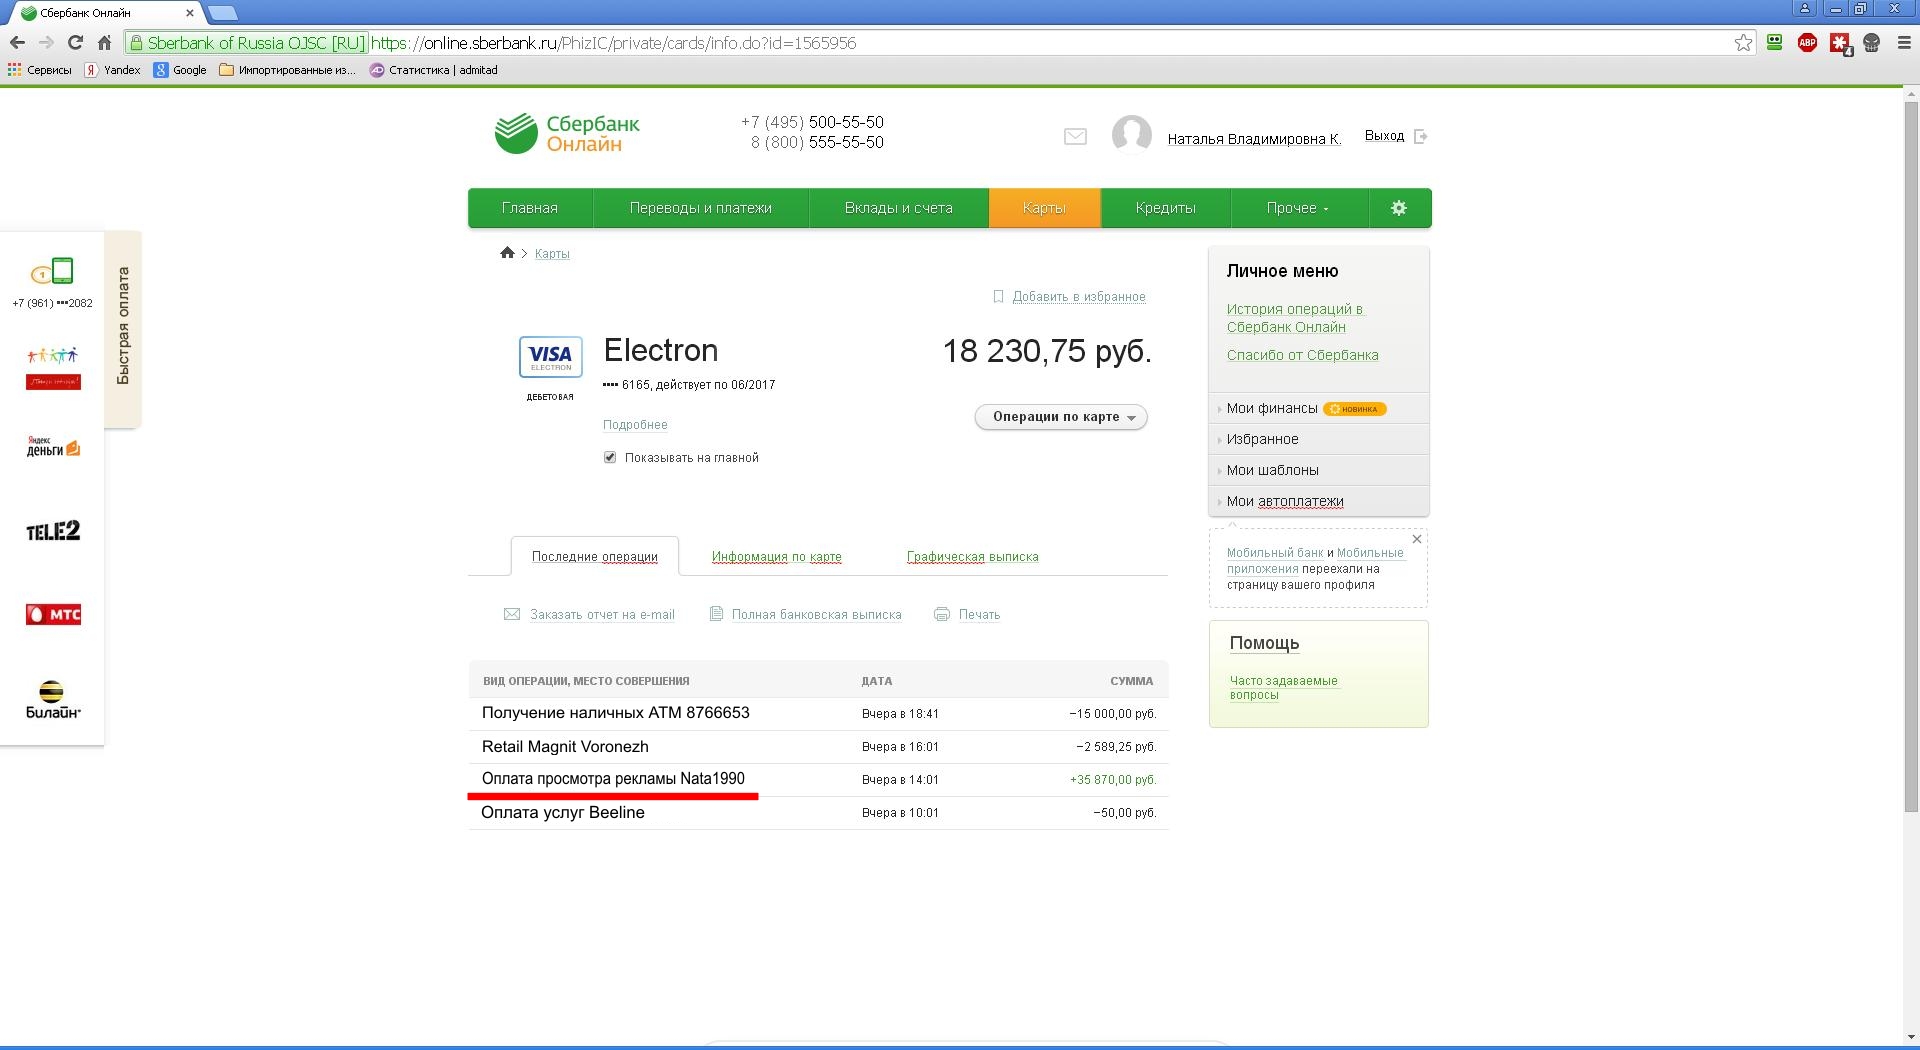Image resolution: width=1920 pixels, height=1050 pixels.
Task: Open 'Переводы и платежи' menu item
Action: [700, 208]
